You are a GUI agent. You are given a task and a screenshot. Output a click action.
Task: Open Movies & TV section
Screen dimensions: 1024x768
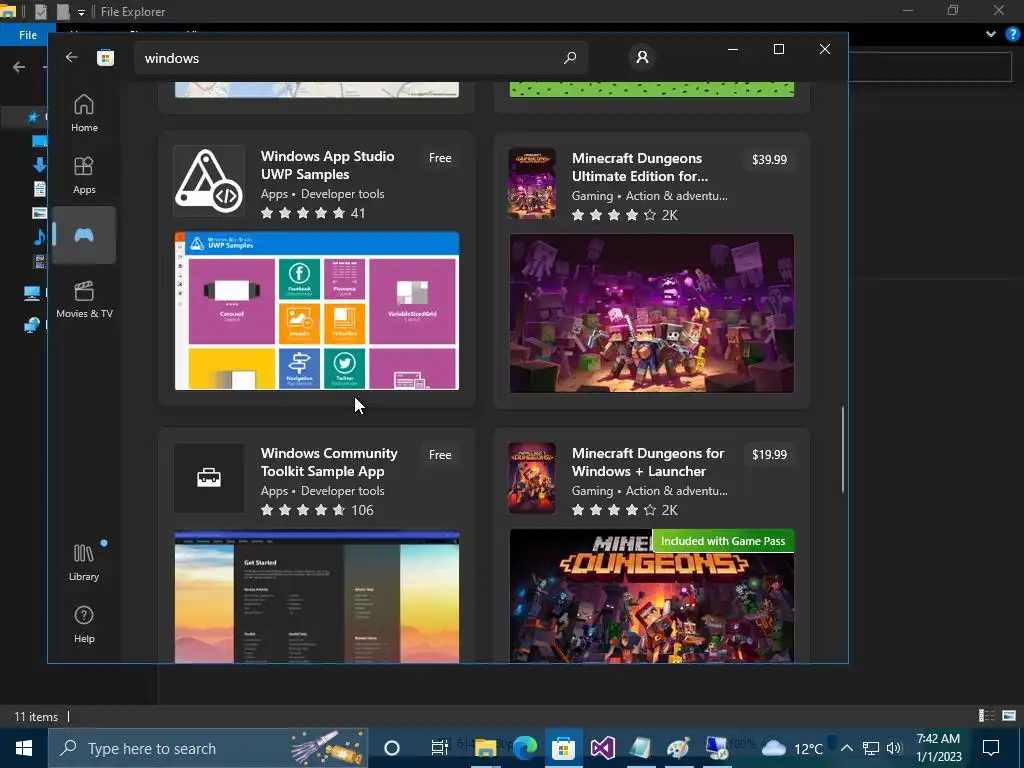point(84,299)
